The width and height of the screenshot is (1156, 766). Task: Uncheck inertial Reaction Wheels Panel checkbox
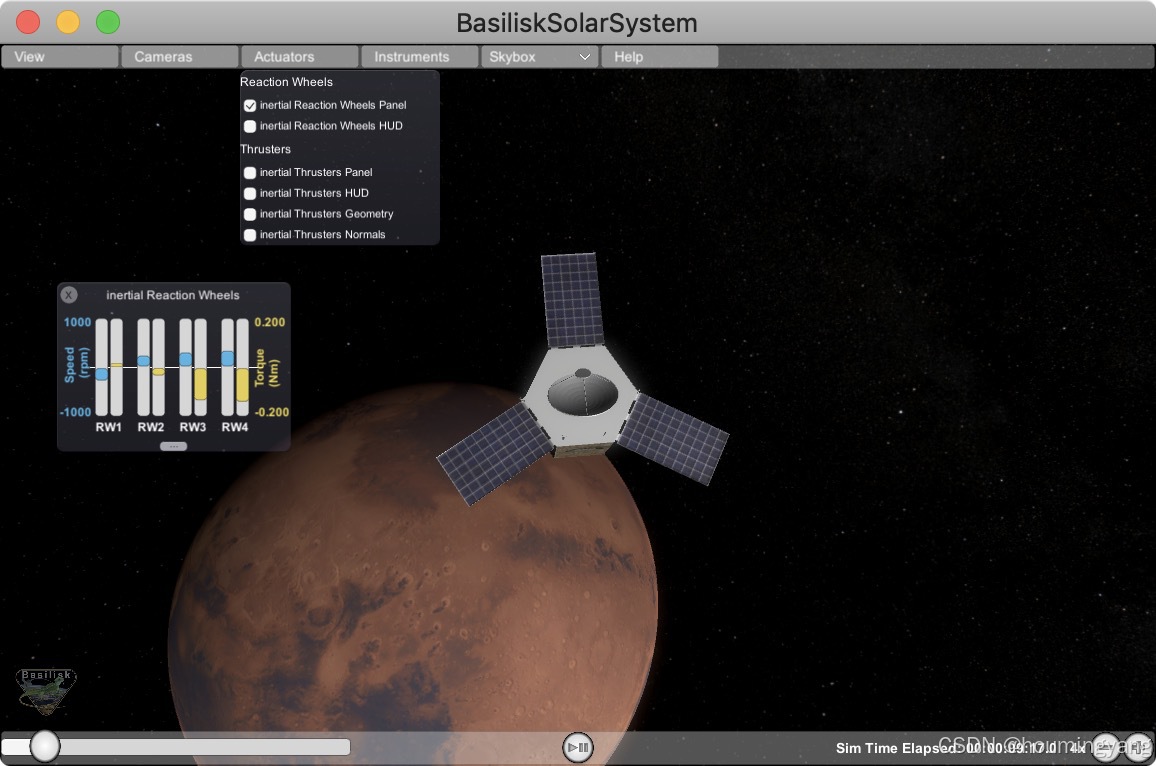250,105
